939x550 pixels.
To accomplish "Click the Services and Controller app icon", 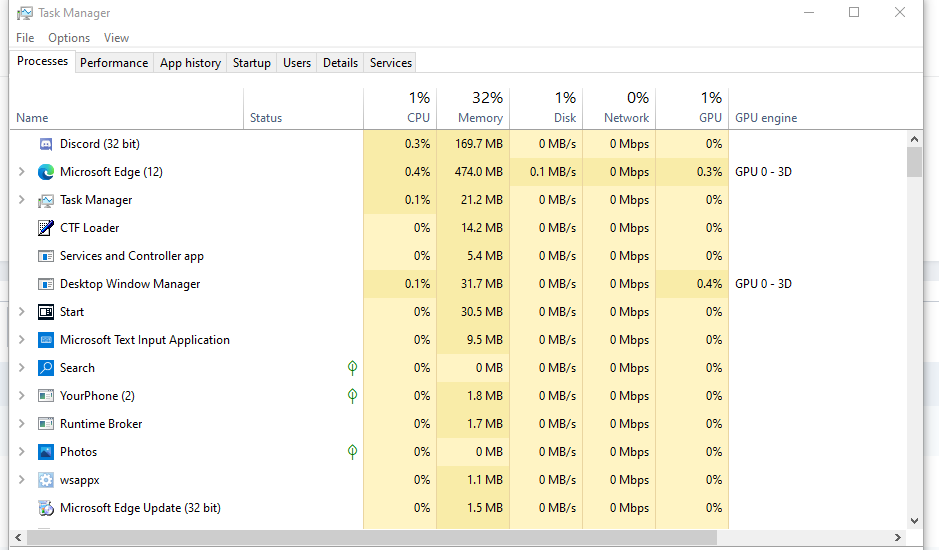I will pos(46,256).
